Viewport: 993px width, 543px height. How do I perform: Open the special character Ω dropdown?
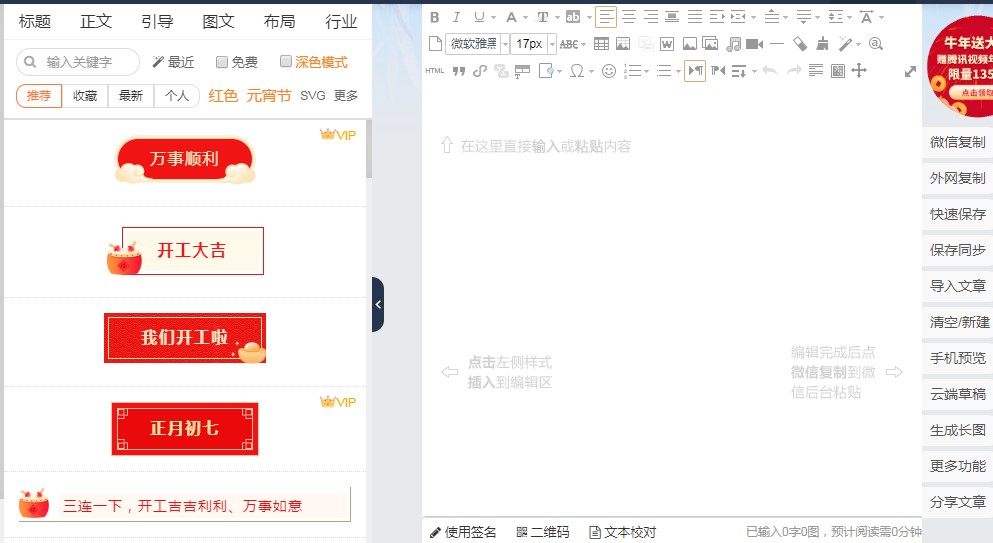tap(591, 70)
